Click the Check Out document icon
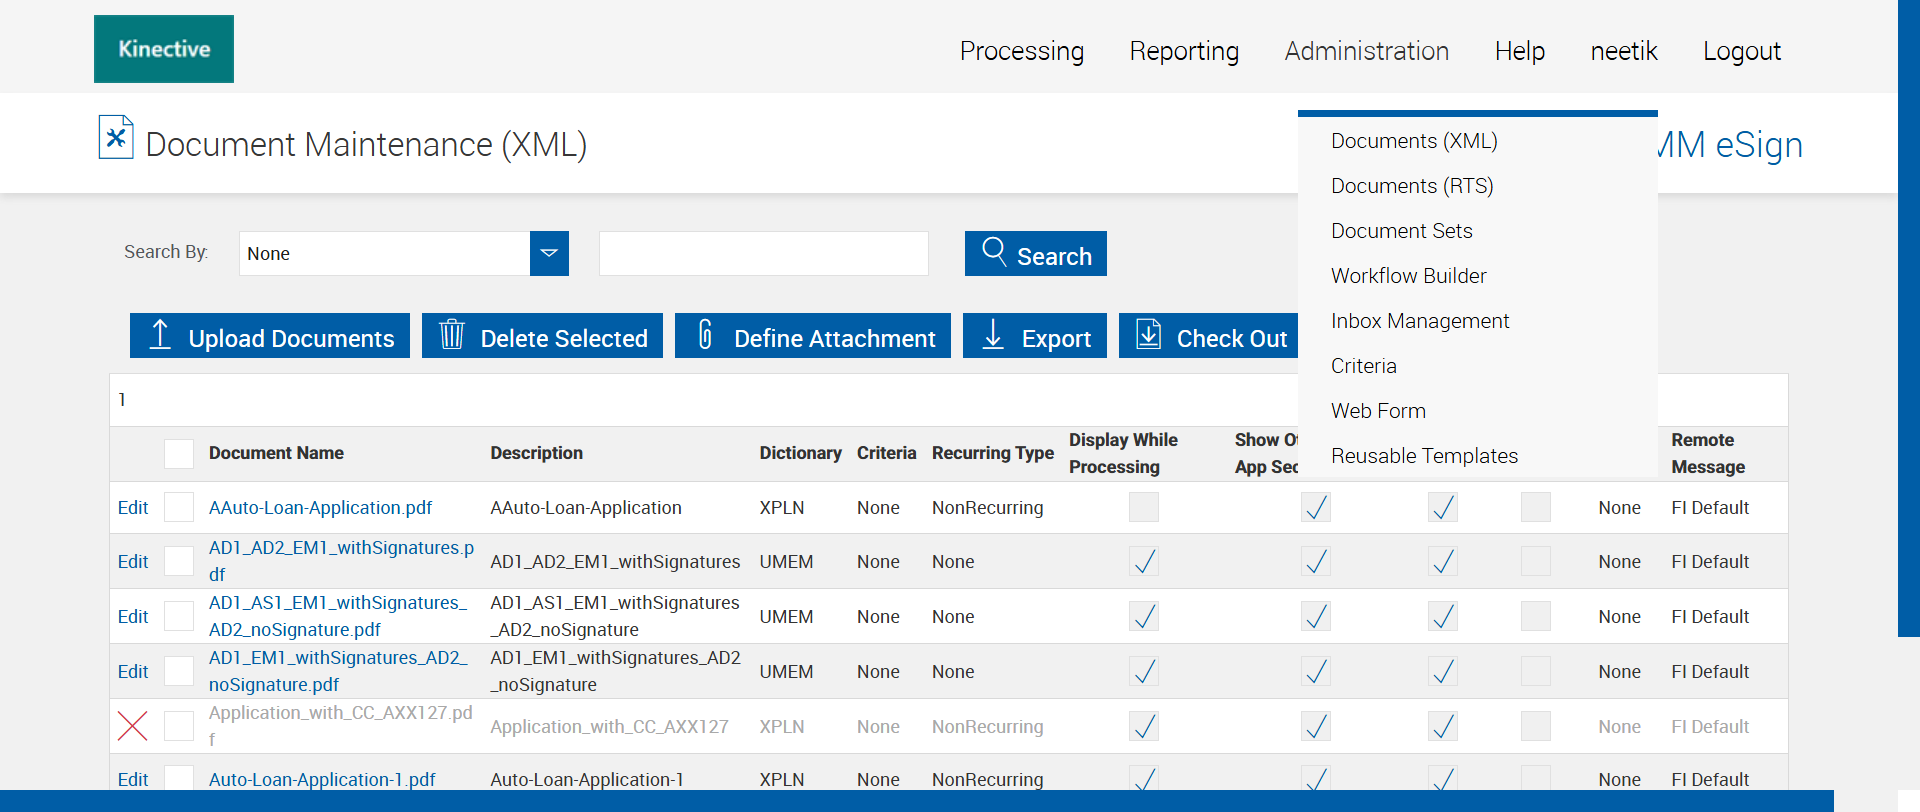The height and width of the screenshot is (812, 1920). tap(1149, 335)
